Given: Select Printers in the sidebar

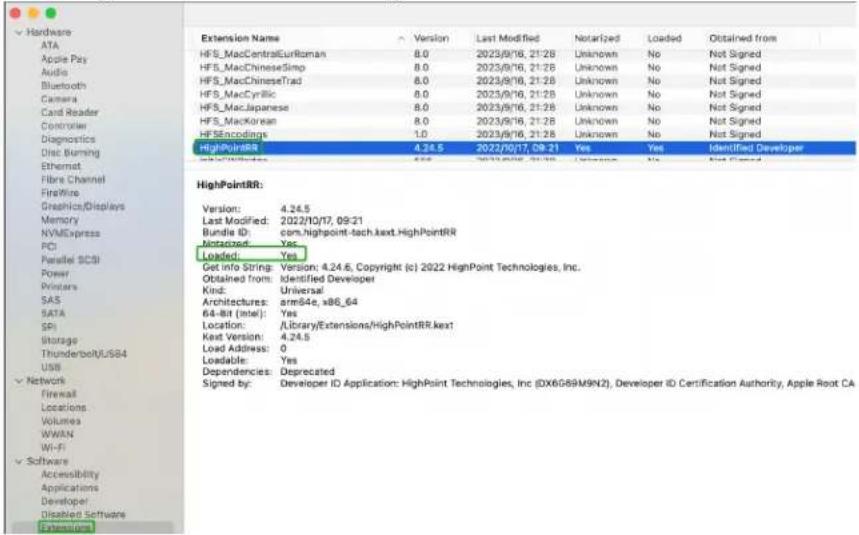Looking at the screenshot, I should pos(59,287).
